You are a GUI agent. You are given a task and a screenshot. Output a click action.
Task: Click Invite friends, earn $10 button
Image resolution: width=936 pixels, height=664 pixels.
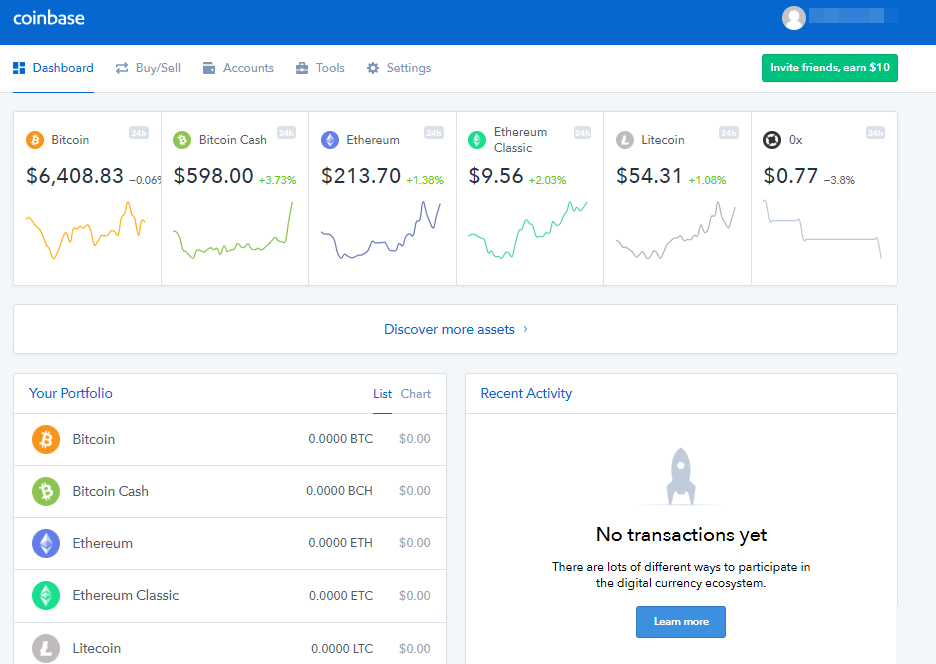pyautogui.click(x=830, y=68)
